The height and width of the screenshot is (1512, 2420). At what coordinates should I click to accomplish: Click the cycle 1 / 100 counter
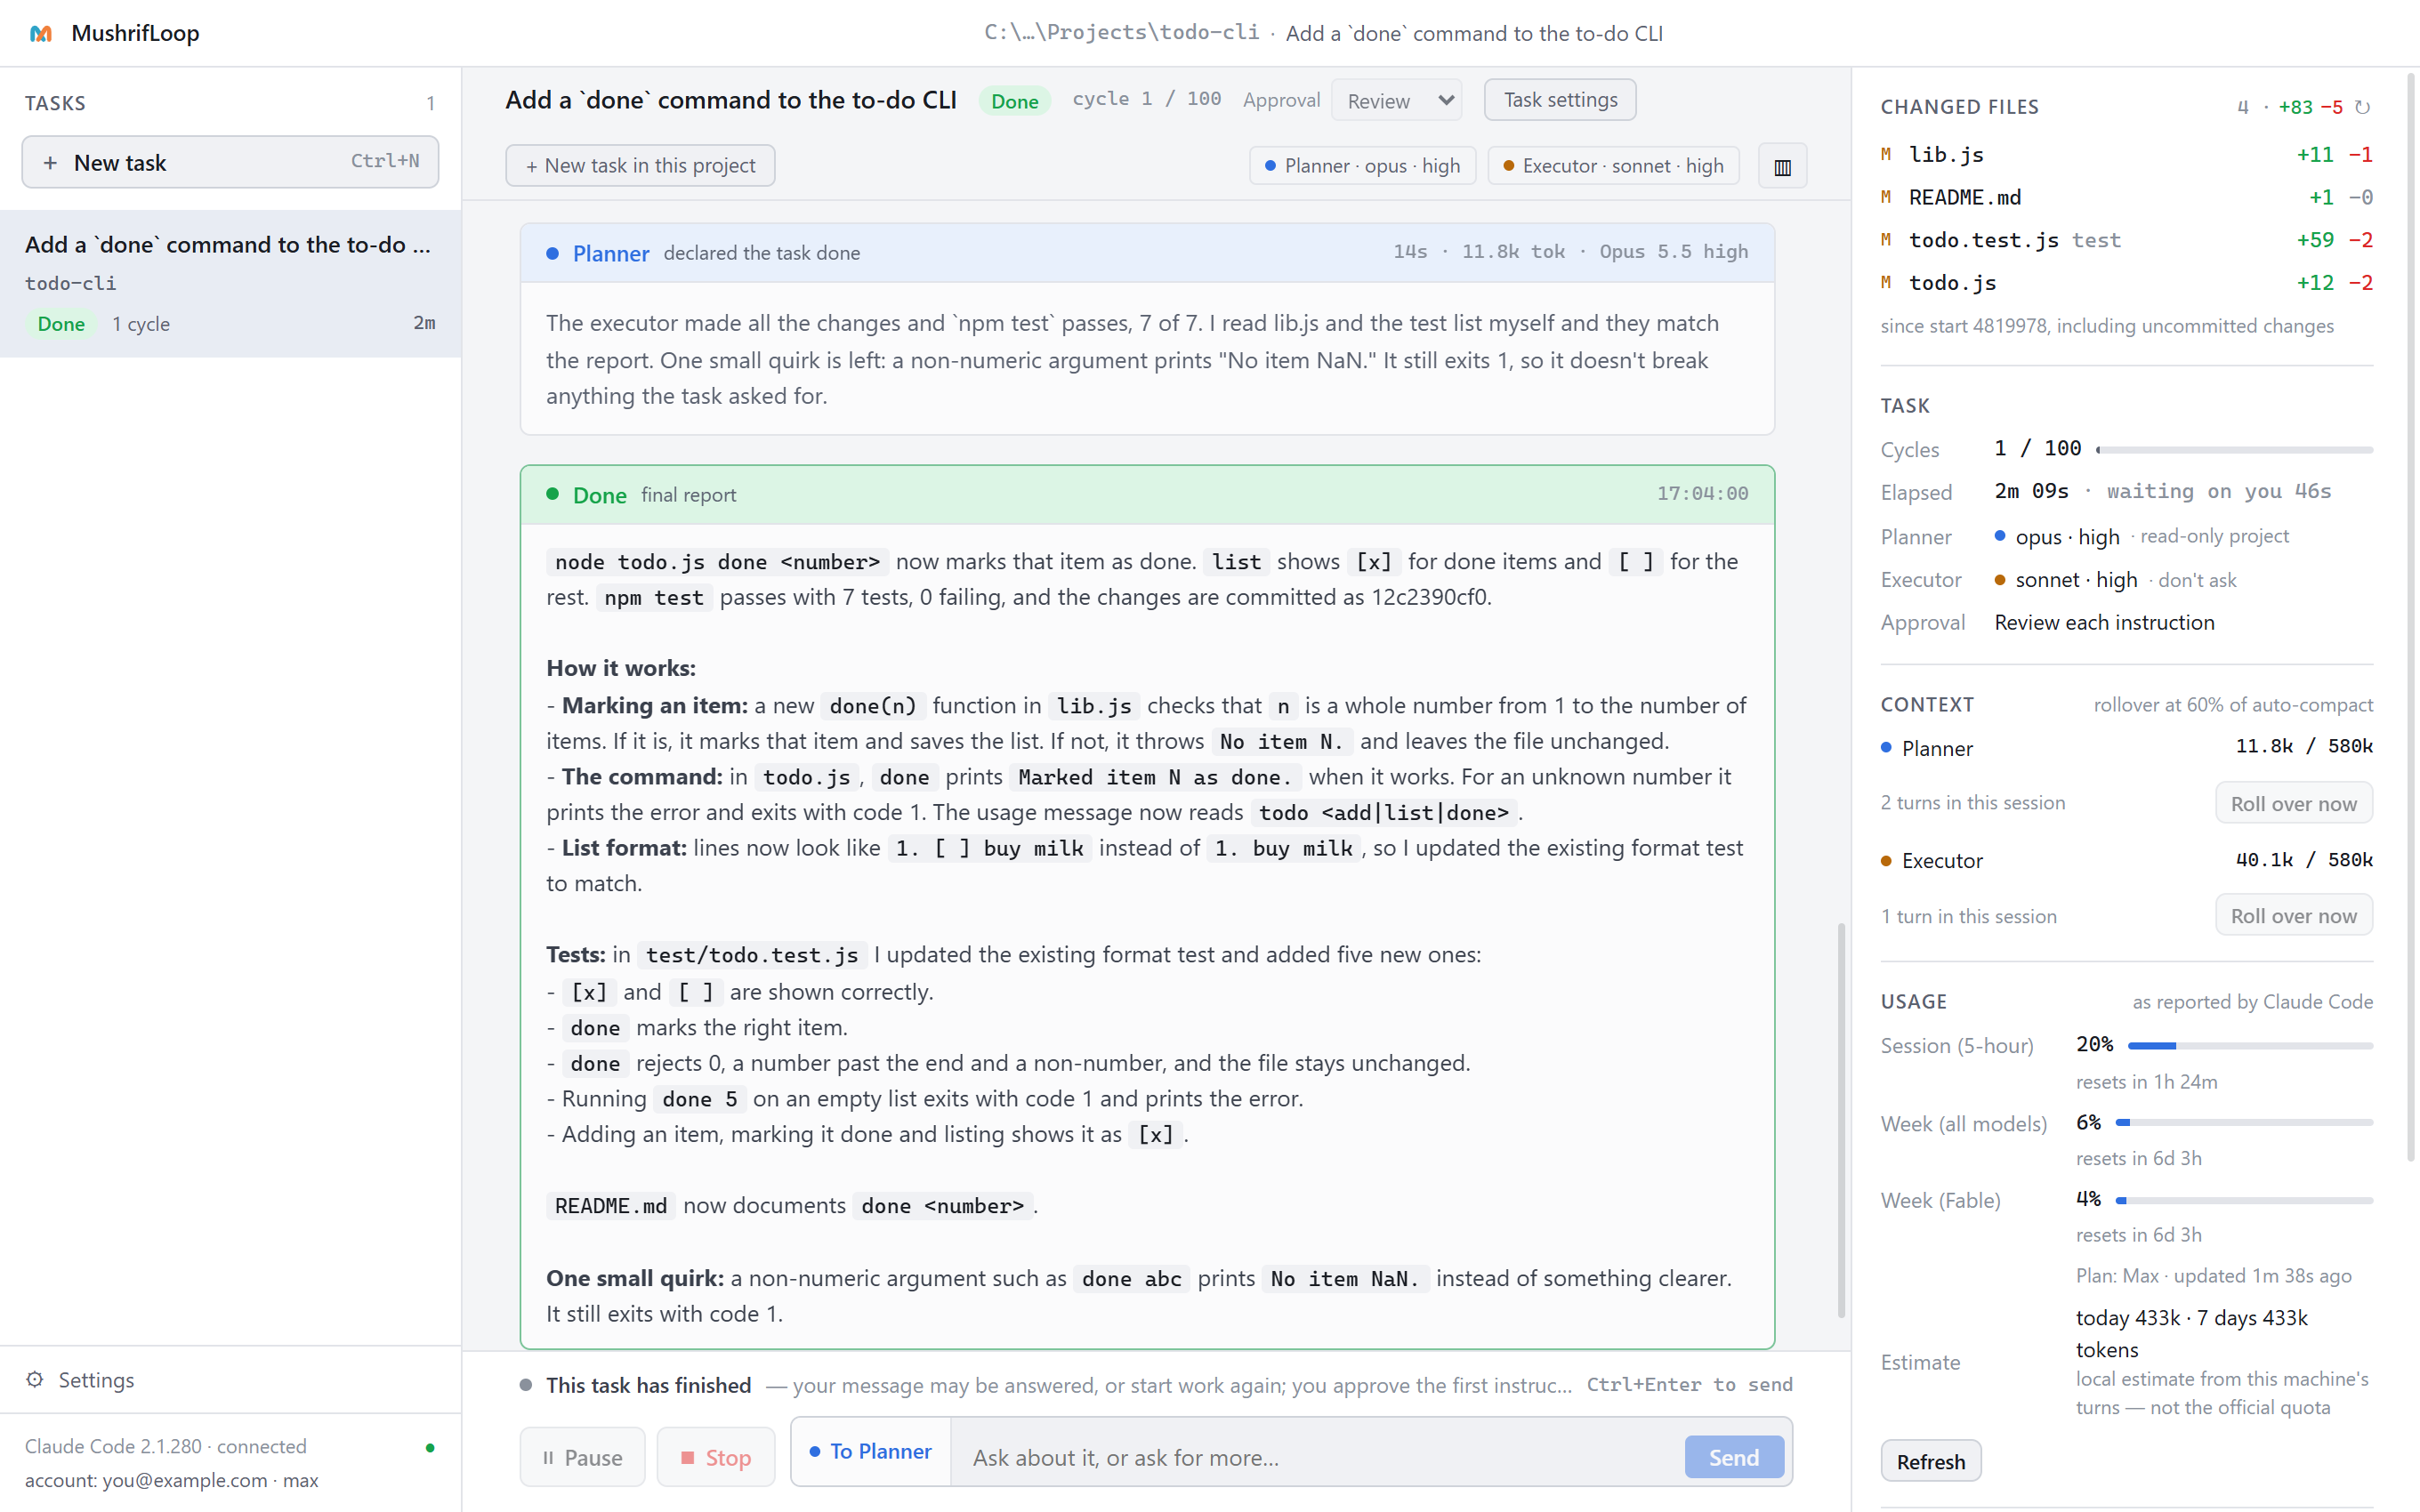[1146, 99]
